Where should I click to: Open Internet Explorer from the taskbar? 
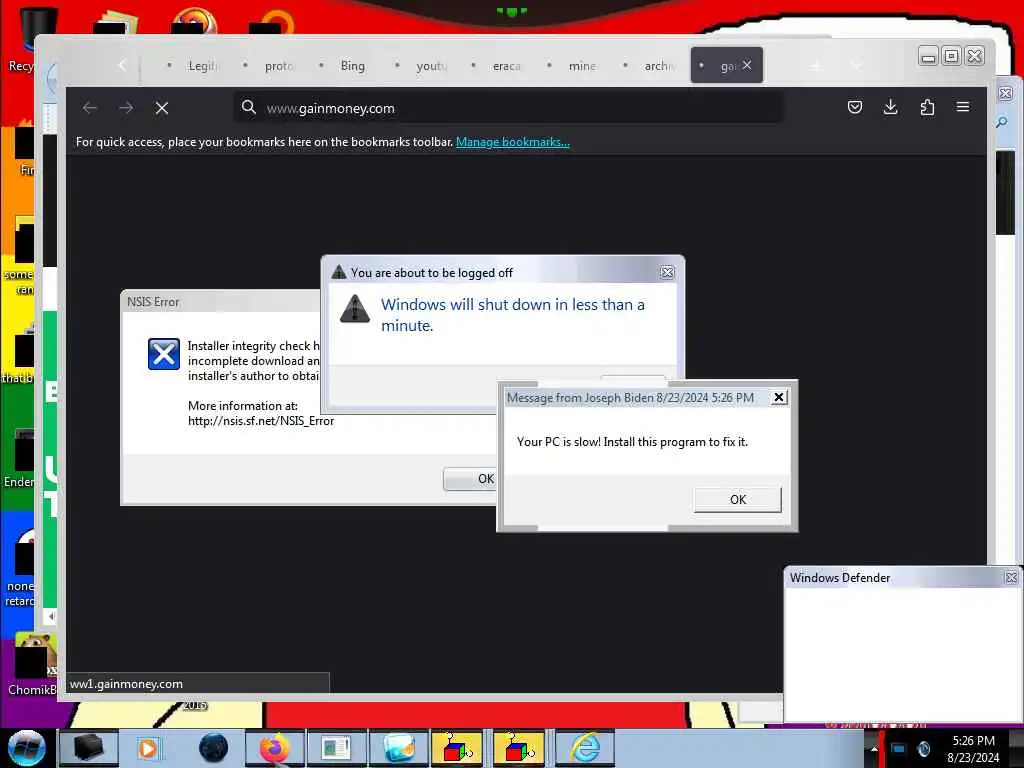pyautogui.click(x=586, y=748)
